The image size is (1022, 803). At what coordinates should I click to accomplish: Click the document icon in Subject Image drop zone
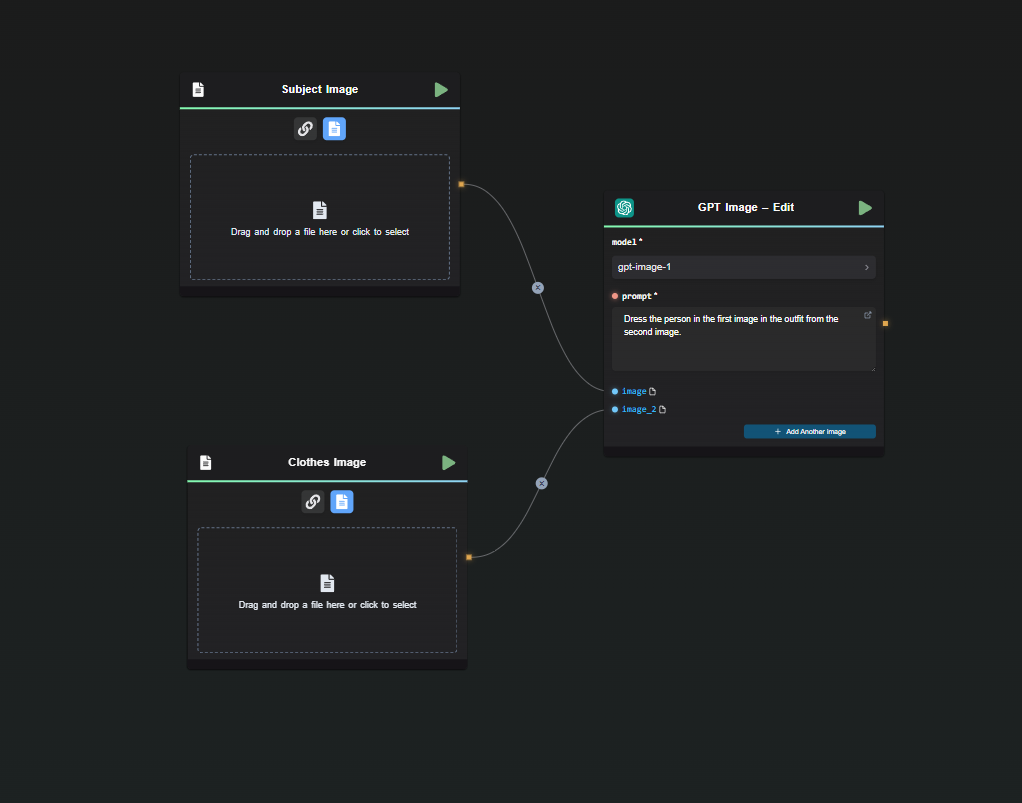point(319,210)
